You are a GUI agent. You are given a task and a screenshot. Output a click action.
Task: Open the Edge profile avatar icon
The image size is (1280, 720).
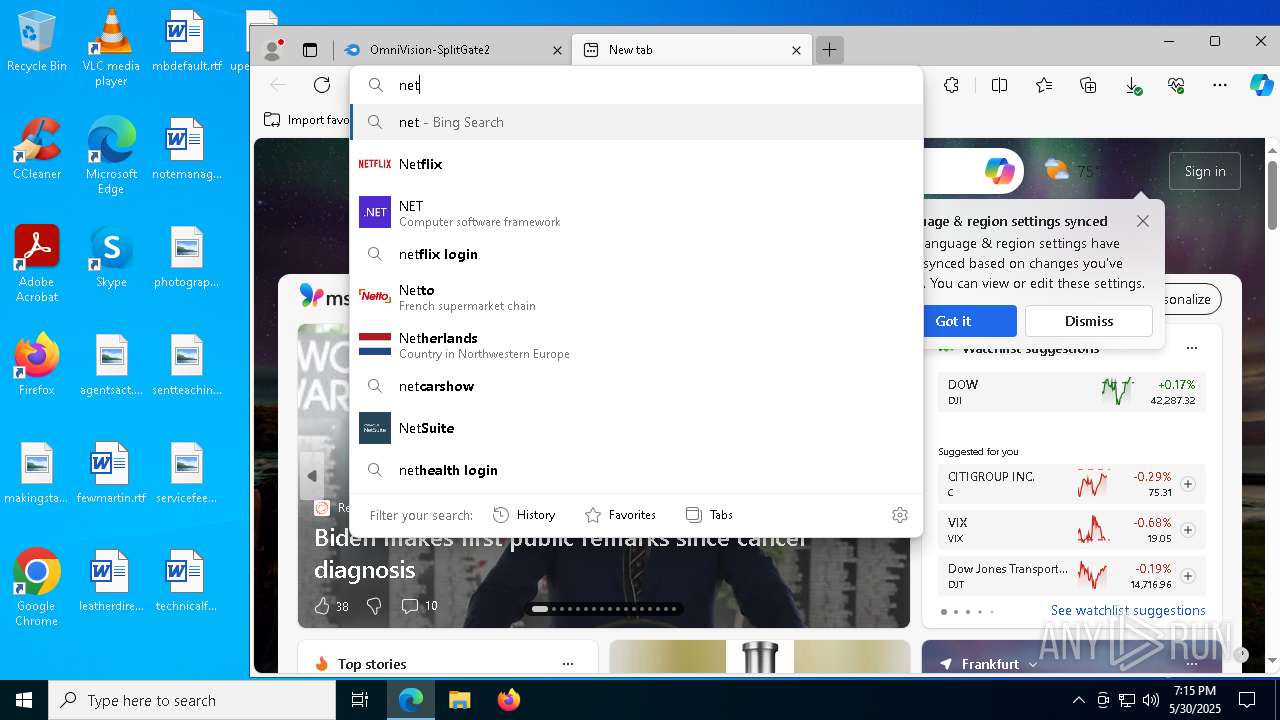coord(271,50)
